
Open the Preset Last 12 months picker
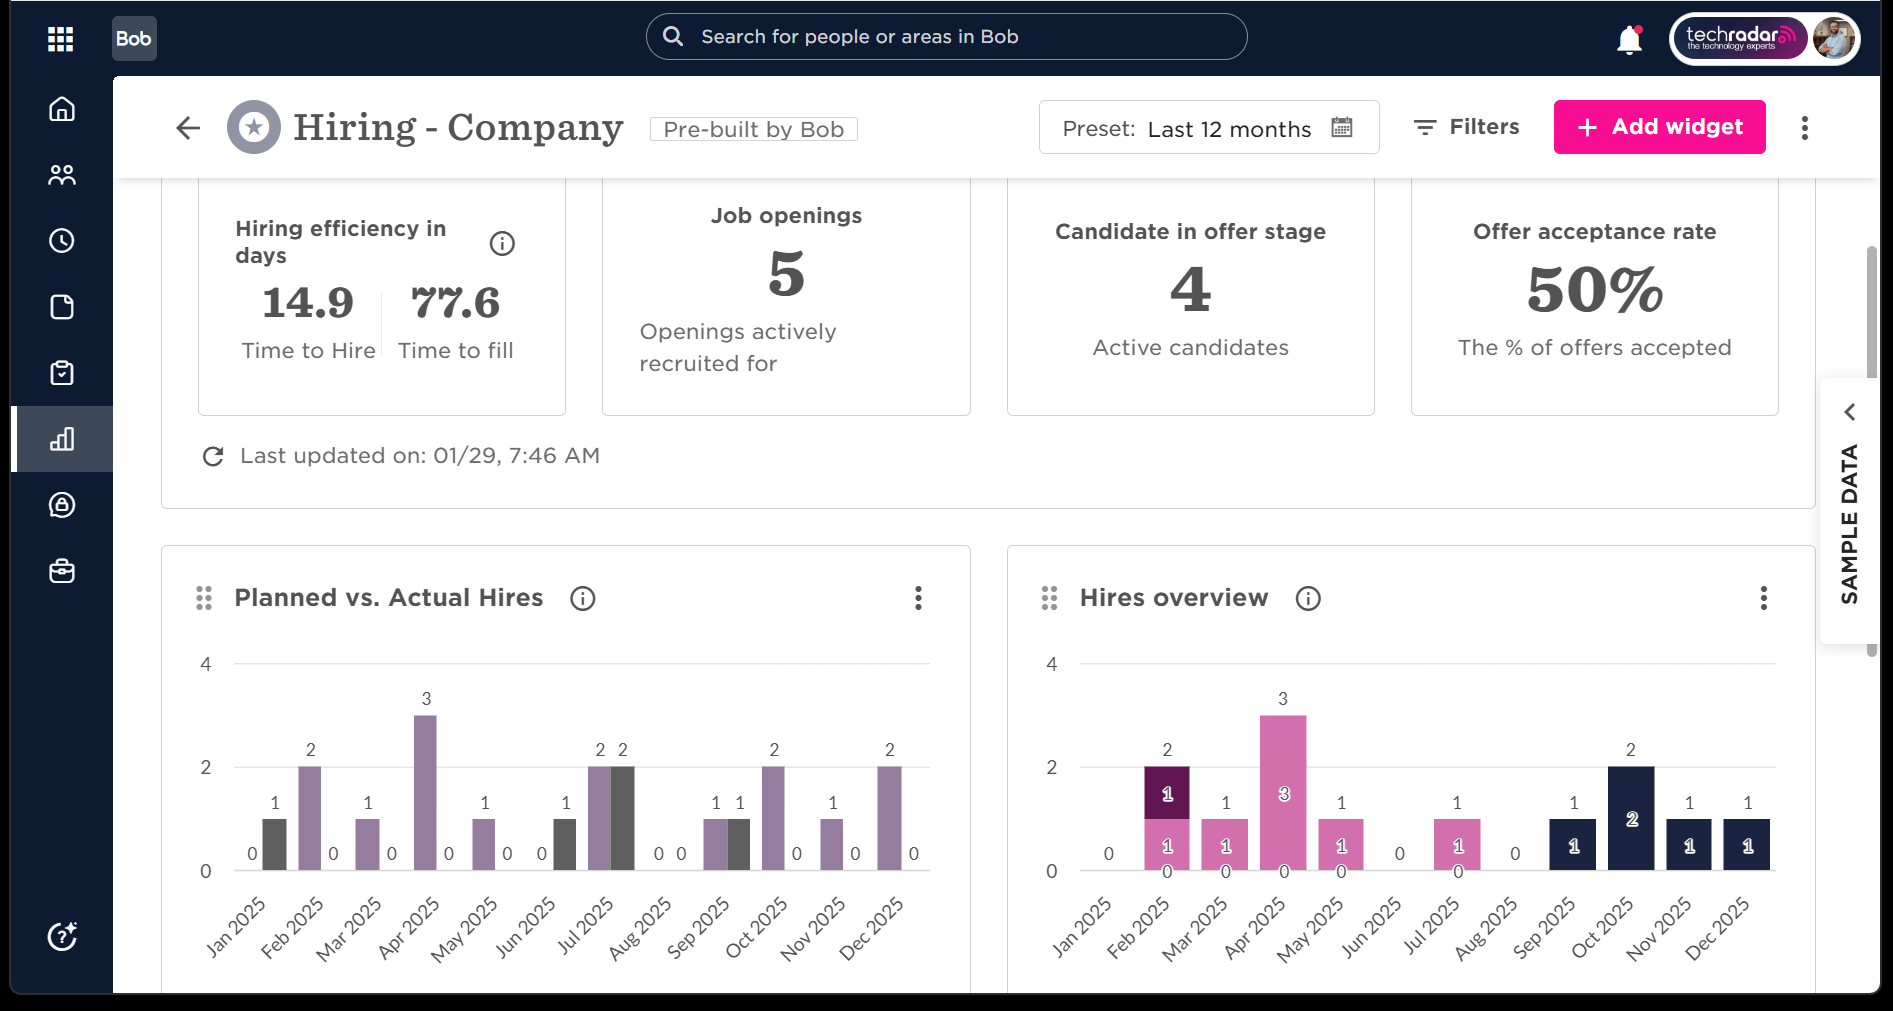tap(1208, 128)
